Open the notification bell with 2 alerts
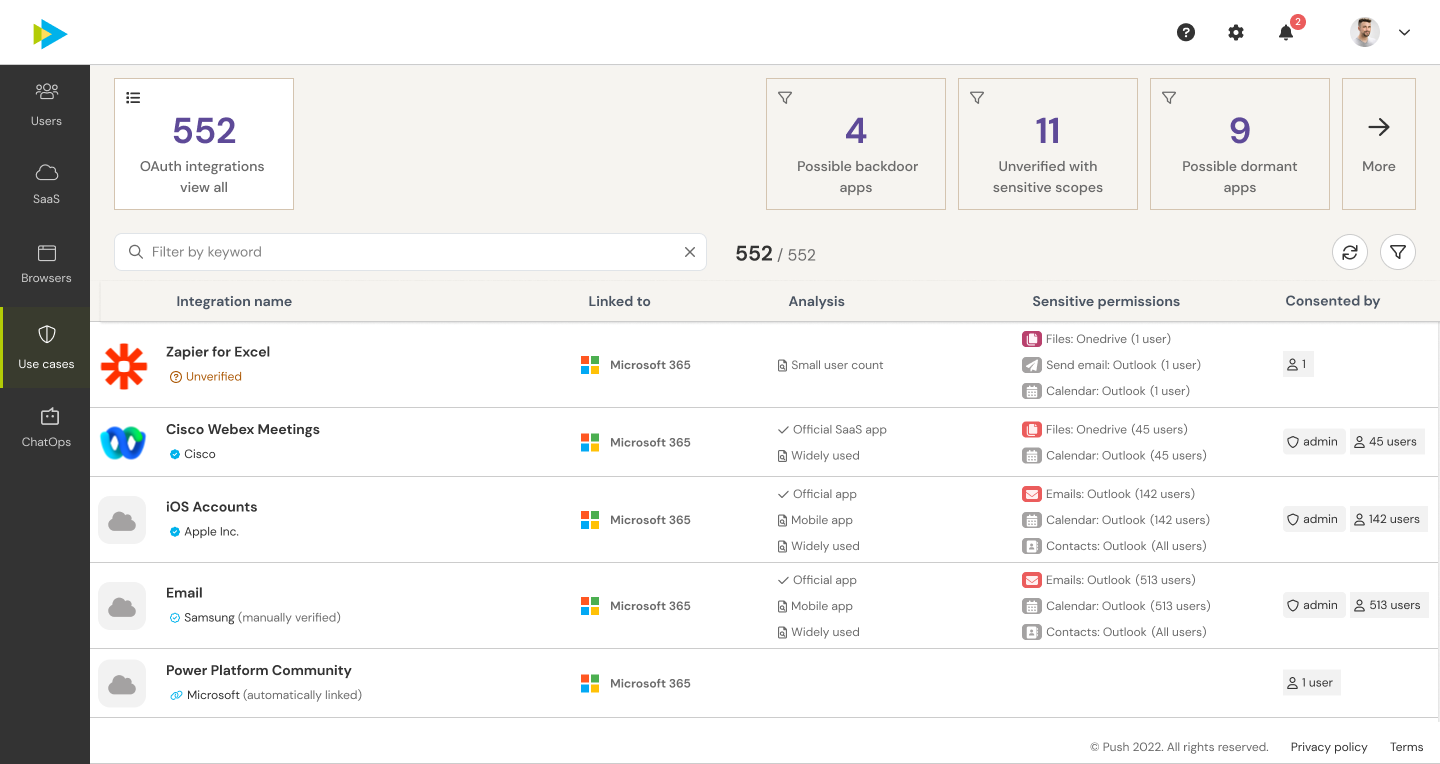1440x764 pixels. [x=1286, y=33]
